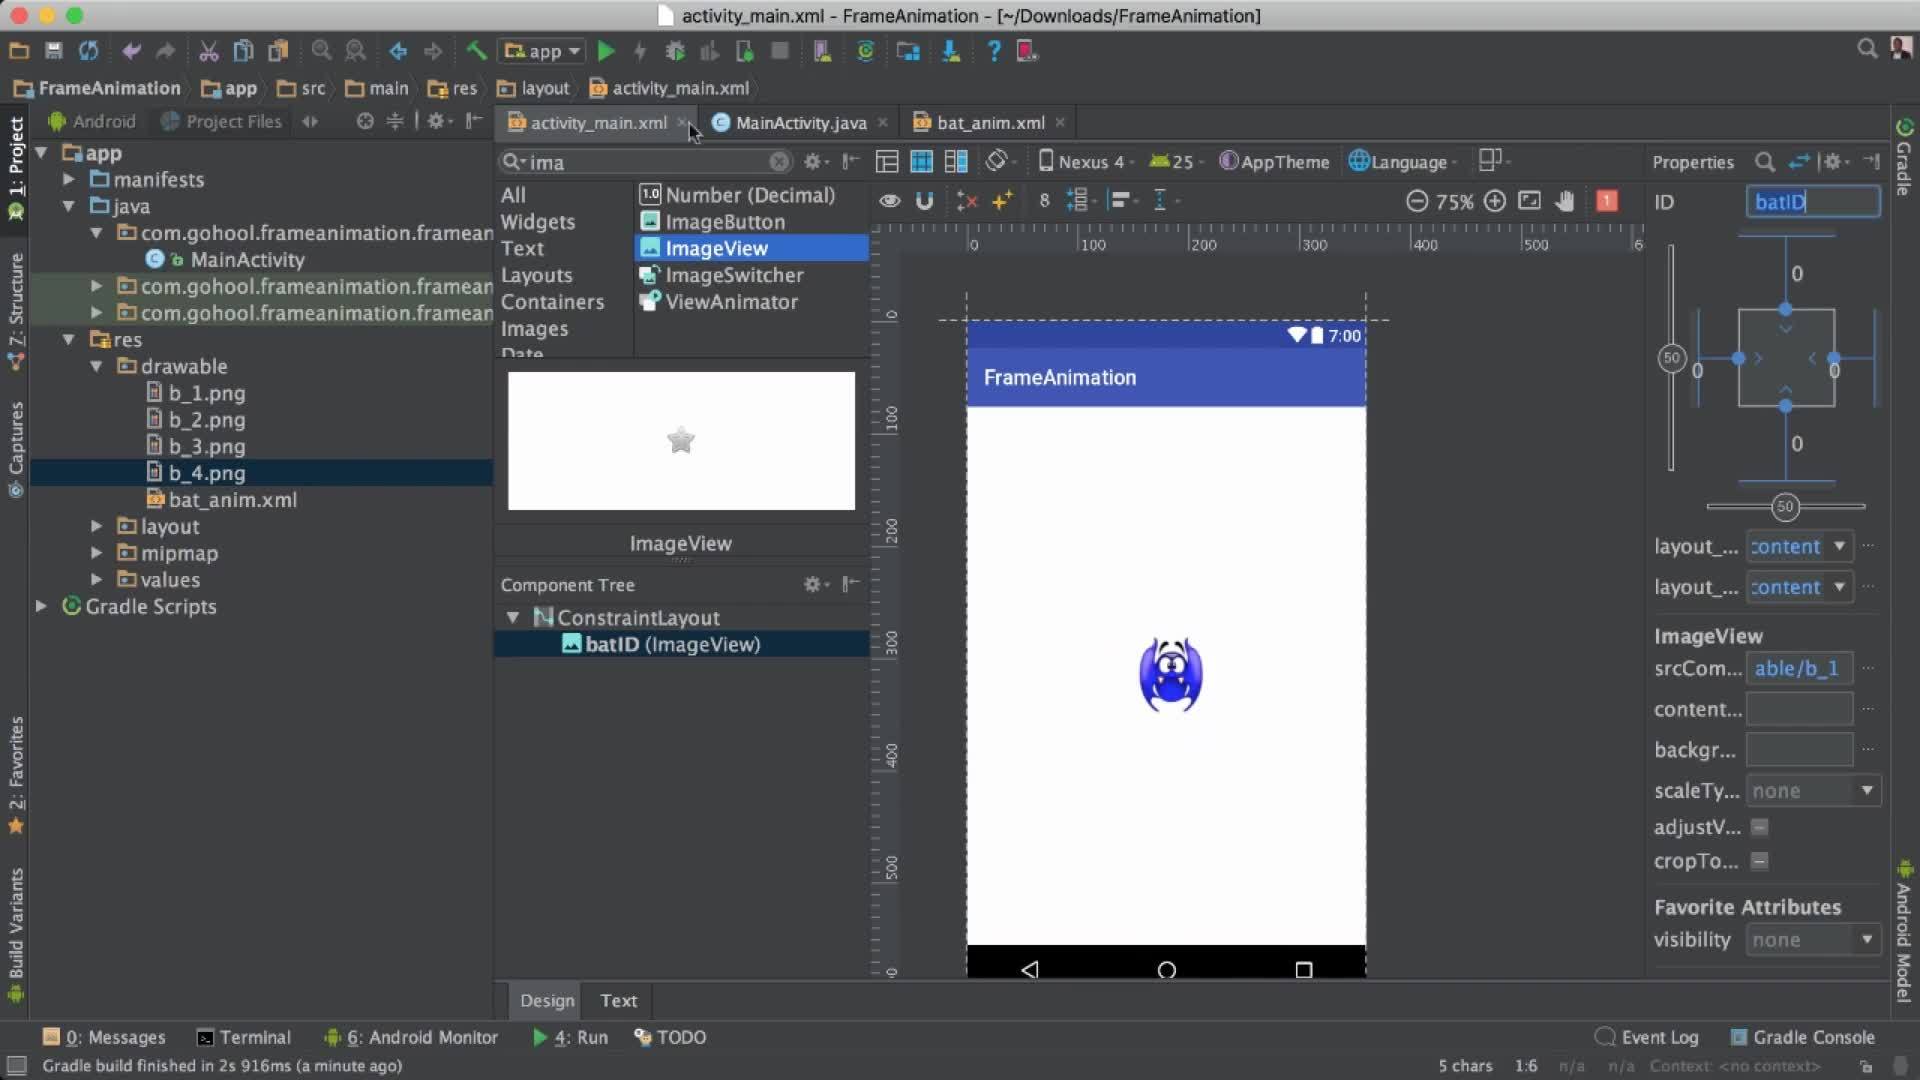Open the Android Monitor panel
This screenshot has height=1080, width=1920.
pos(422,1037)
